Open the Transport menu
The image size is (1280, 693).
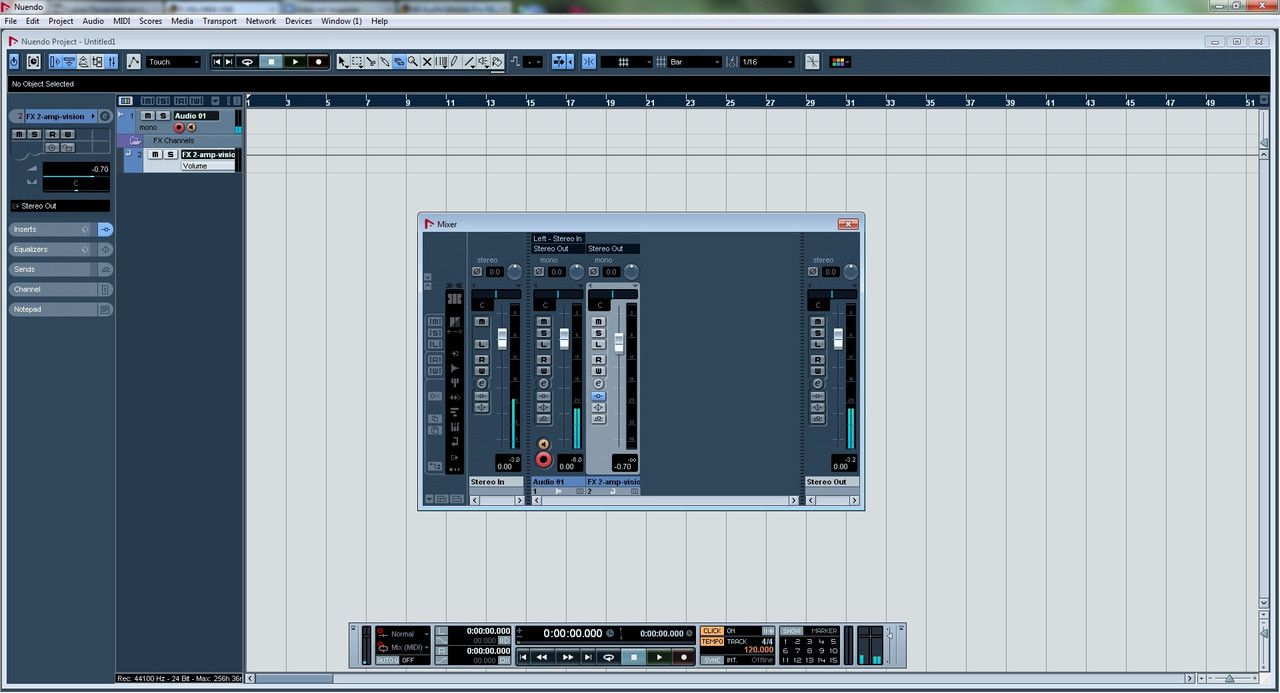(x=220, y=21)
